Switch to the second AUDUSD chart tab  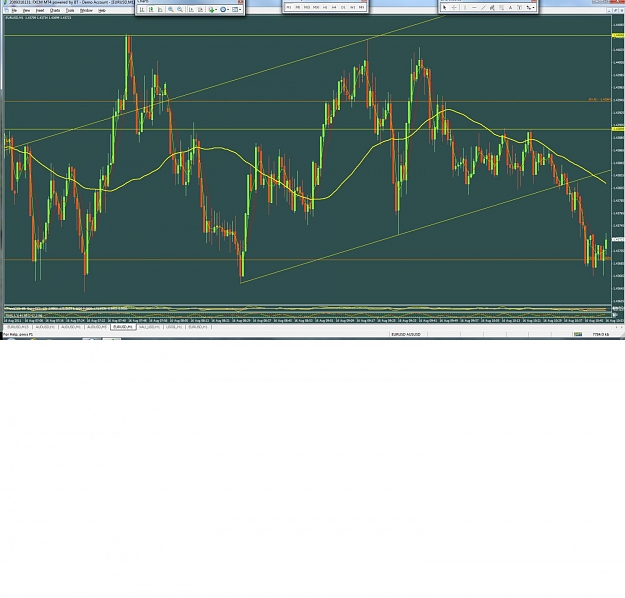pyautogui.click(x=71, y=327)
